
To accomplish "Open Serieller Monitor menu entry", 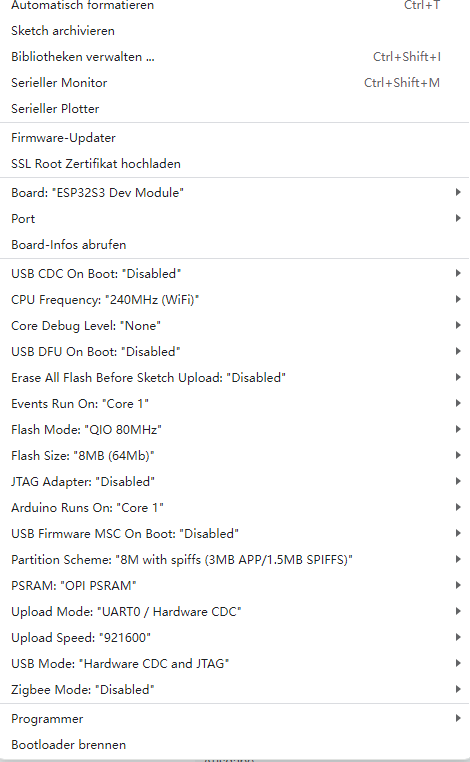I will point(235,83).
